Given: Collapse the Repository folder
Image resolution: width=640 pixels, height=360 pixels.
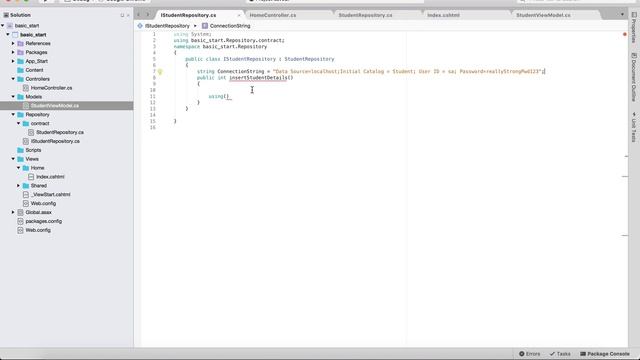Looking at the screenshot, I should point(13,115).
